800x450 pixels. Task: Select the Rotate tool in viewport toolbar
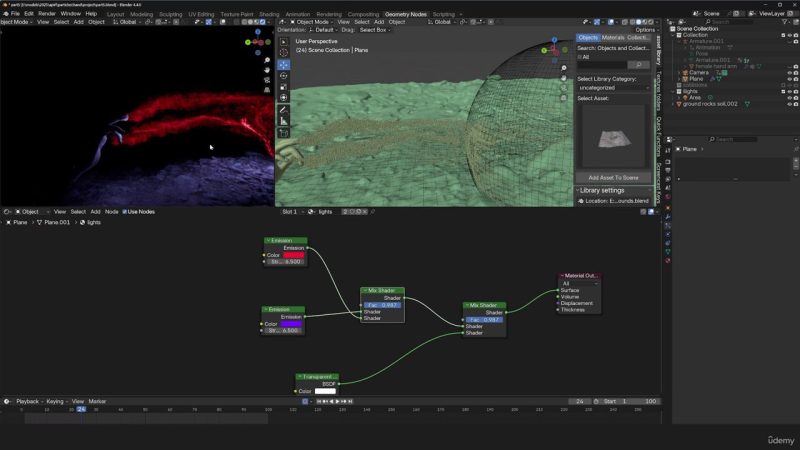[284, 76]
